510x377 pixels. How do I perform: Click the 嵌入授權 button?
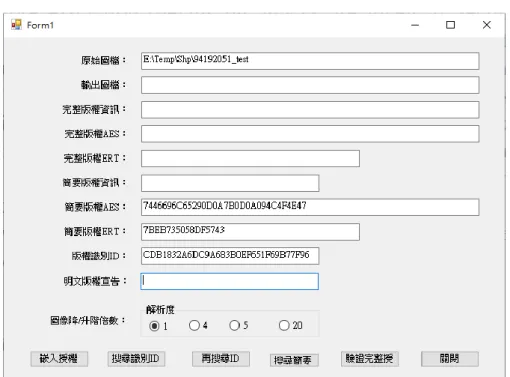[59, 359]
